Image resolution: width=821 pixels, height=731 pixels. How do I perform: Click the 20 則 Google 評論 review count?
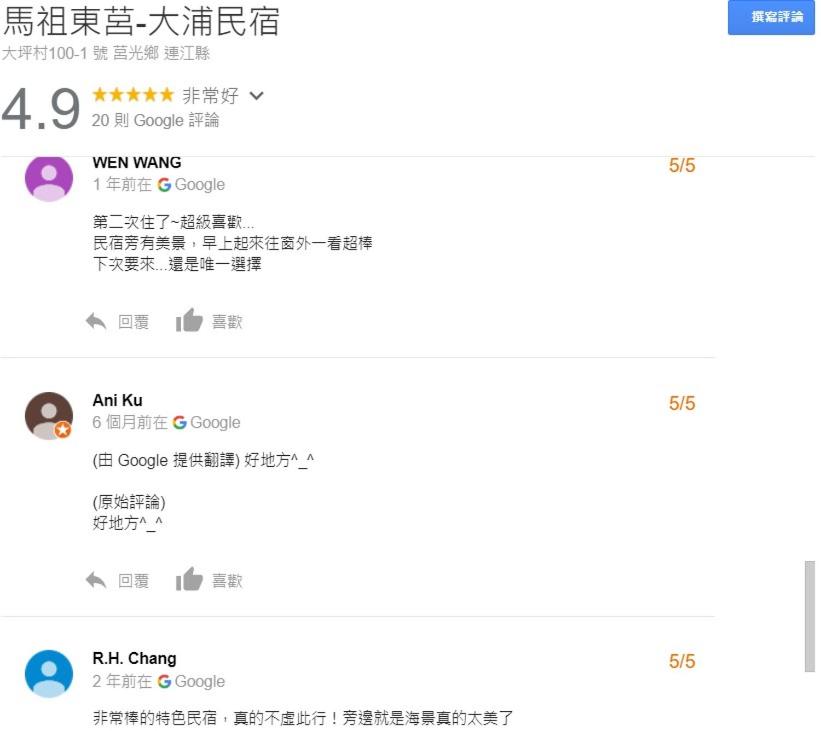click(155, 121)
